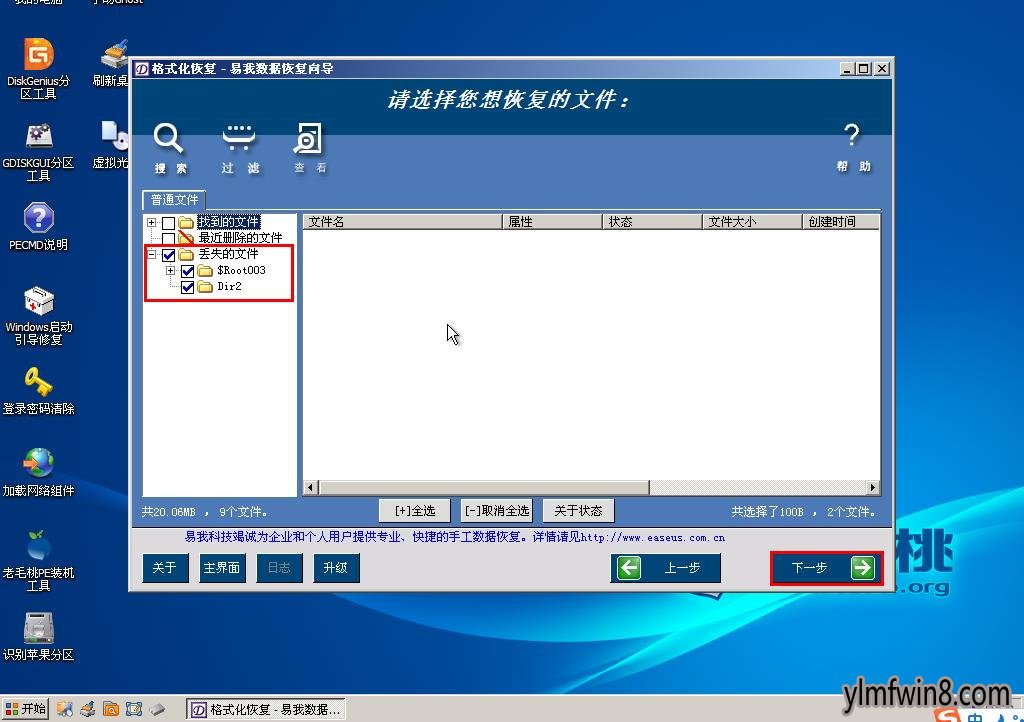Uncheck the 丢失的文件 checkbox
Screen dimensions: 1024x722
(168, 255)
